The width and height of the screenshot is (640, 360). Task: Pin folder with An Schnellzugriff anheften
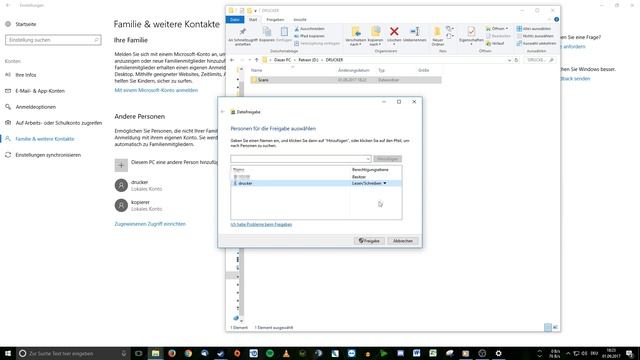(x=243, y=36)
